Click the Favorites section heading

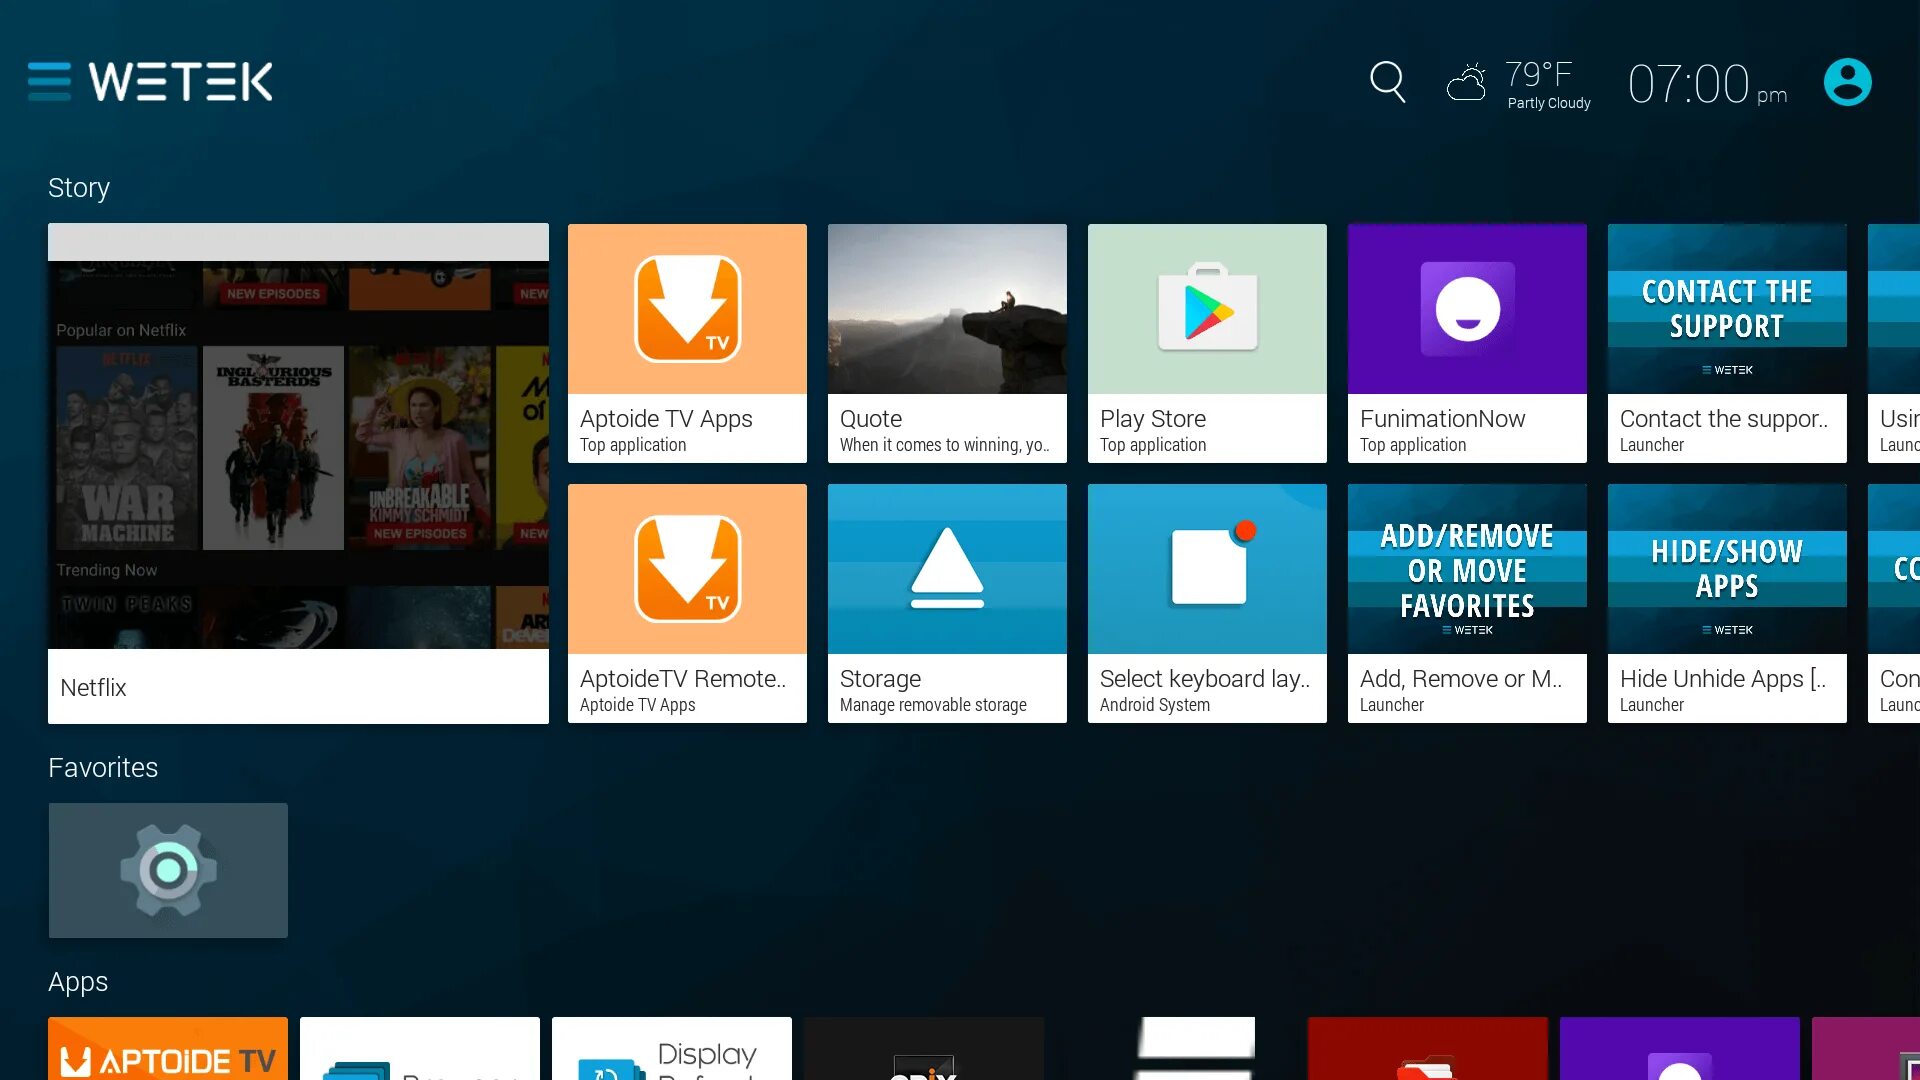click(103, 768)
